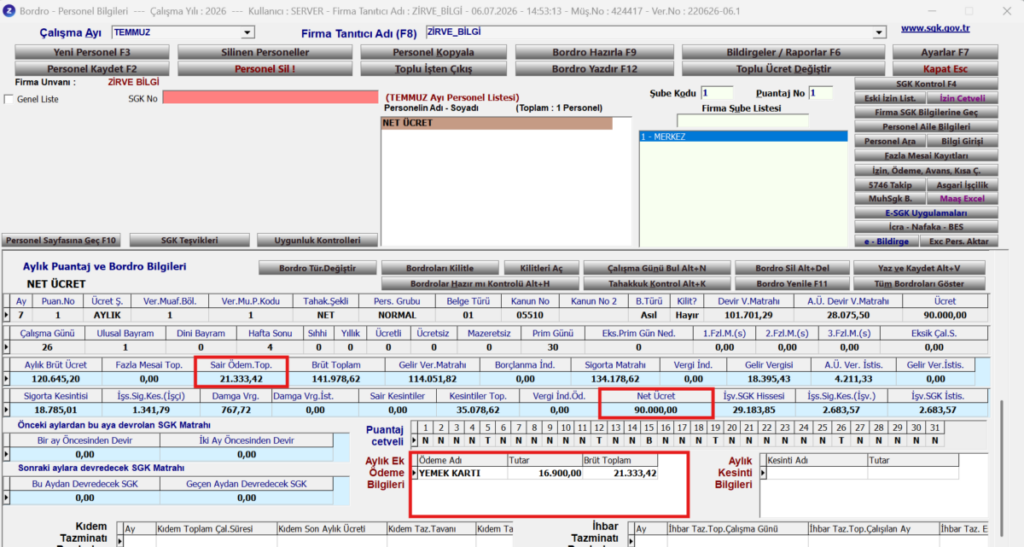Click MuhSgk B. button
The height and width of the screenshot is (547, 1024).
point(889,199)
